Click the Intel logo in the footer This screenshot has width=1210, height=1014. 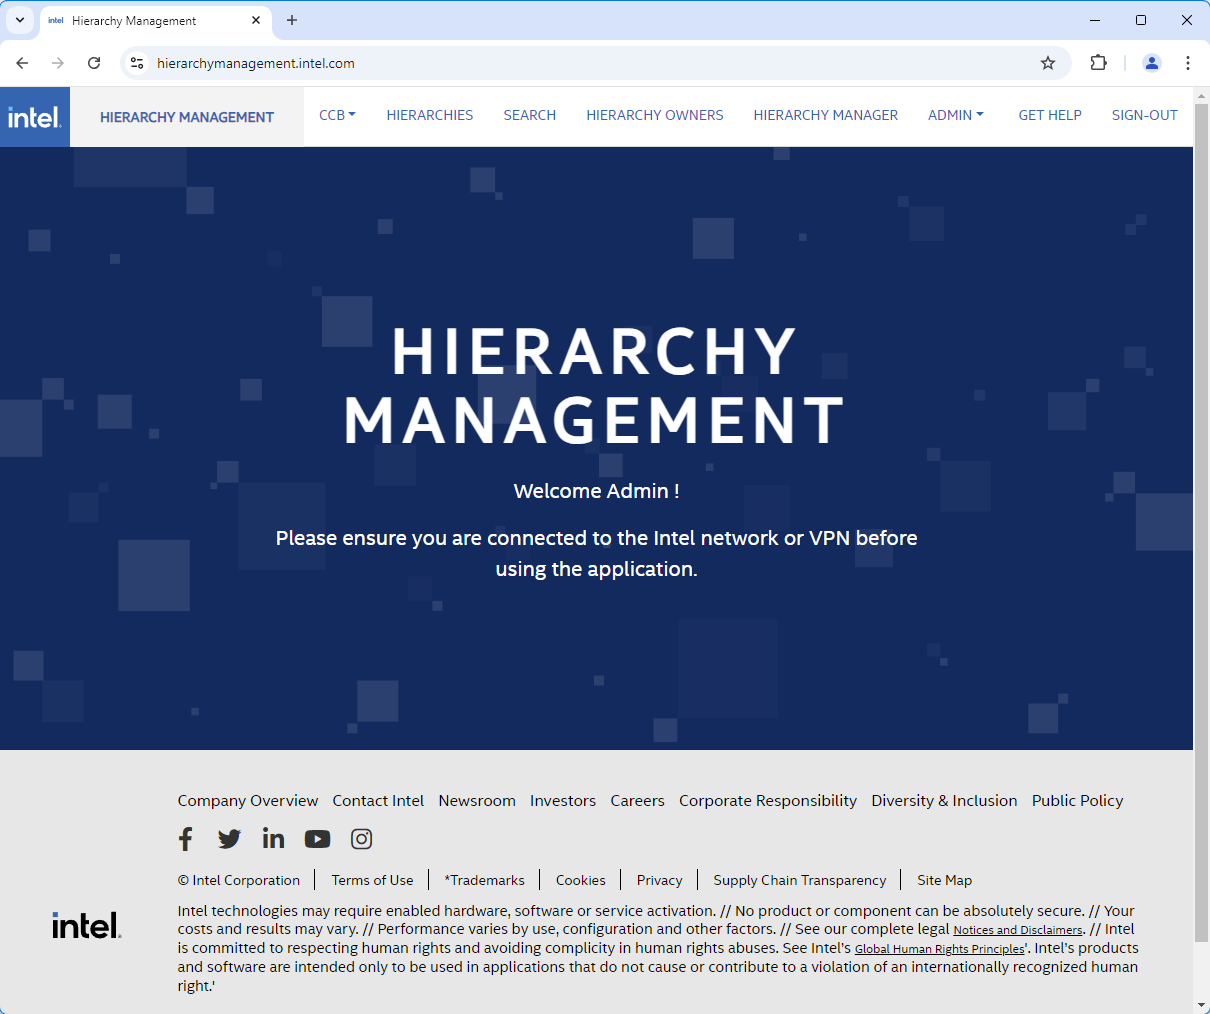87,925
